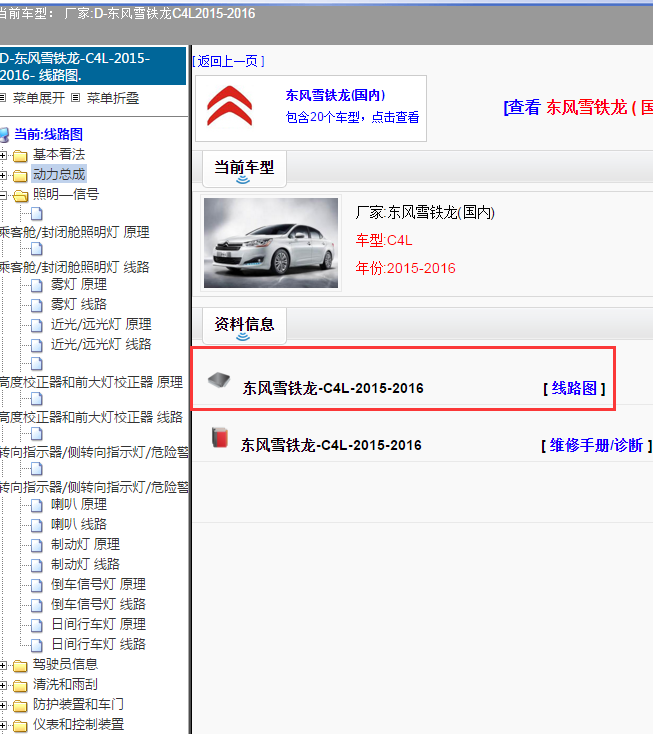
Task: Click the document icon beside 喇叭 线路
Action: [x=37, y=525]
